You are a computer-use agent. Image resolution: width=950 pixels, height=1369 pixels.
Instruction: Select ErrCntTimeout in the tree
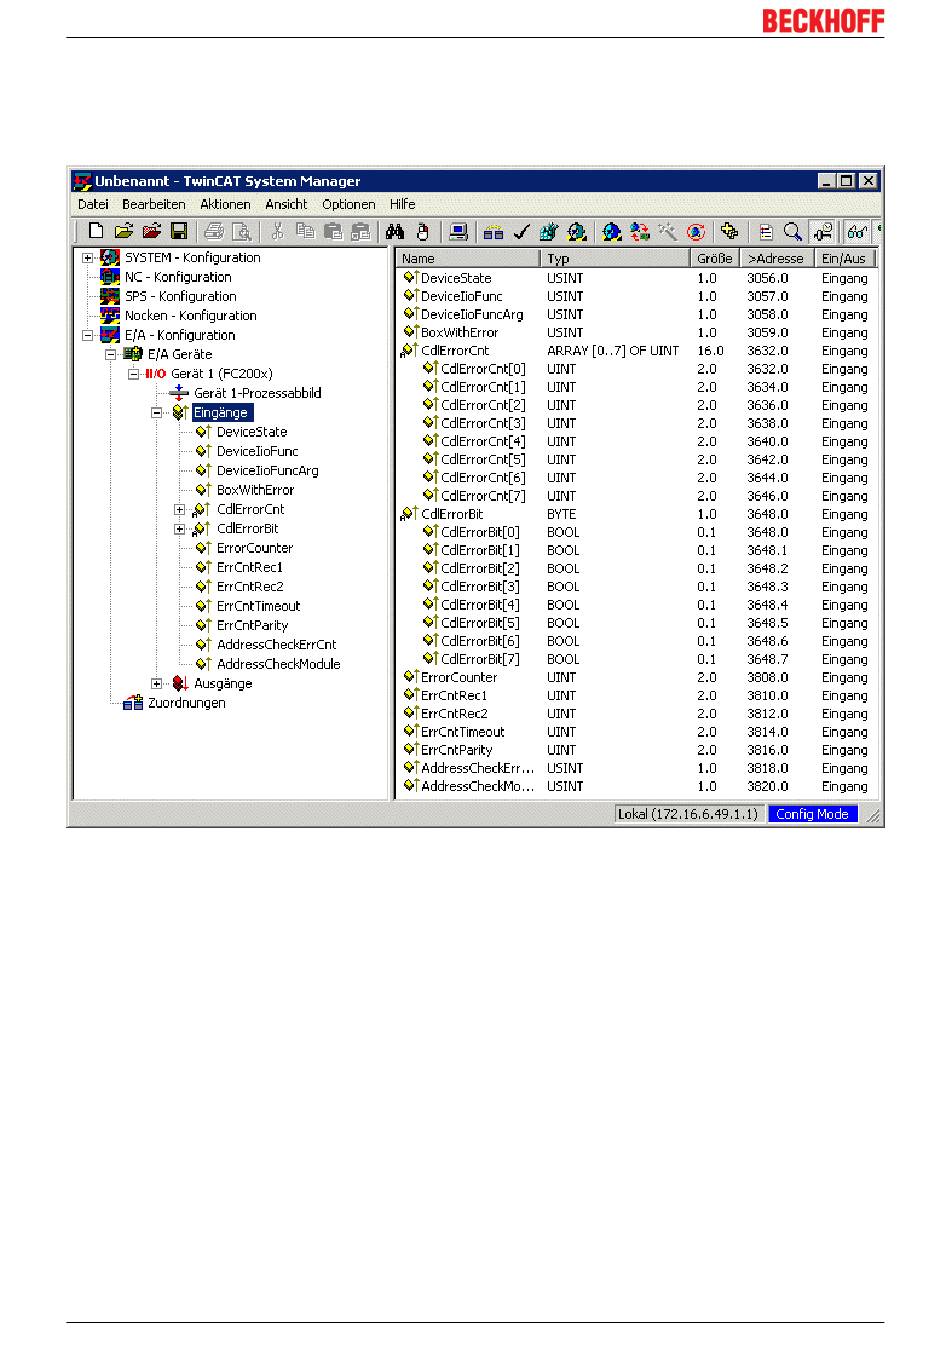[258, 606]
